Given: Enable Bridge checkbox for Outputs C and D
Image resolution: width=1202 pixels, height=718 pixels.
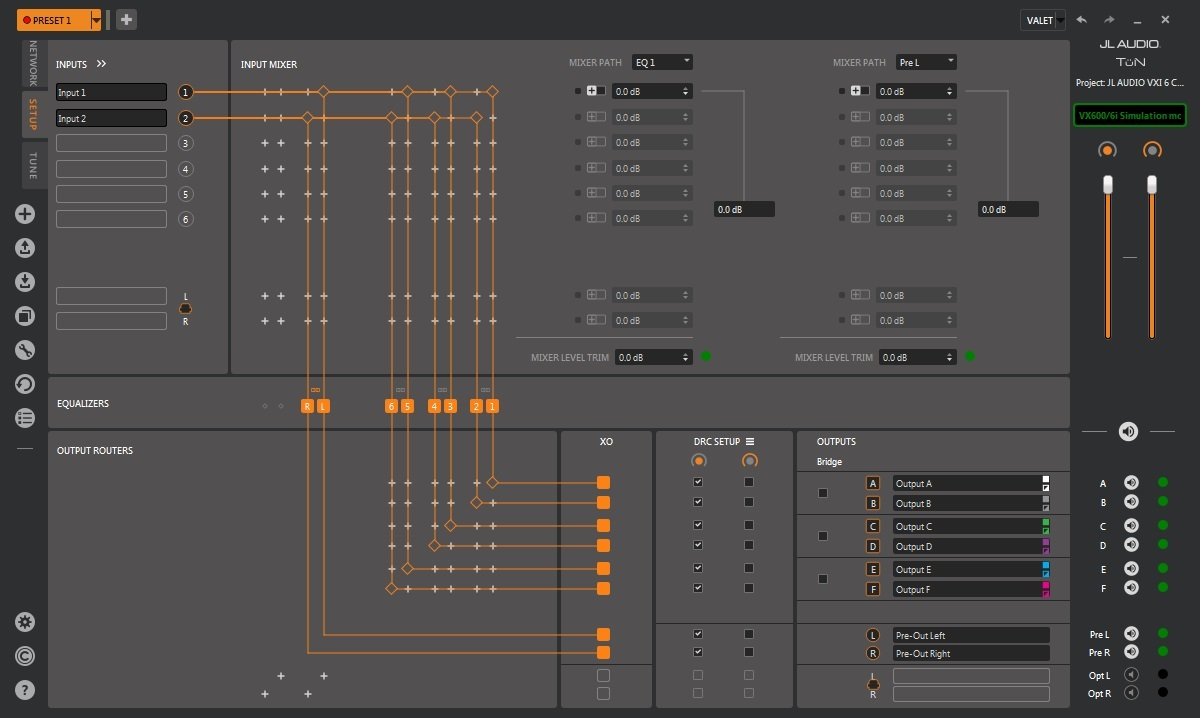Looking at the screenshot, I should (x=823, y=536).
